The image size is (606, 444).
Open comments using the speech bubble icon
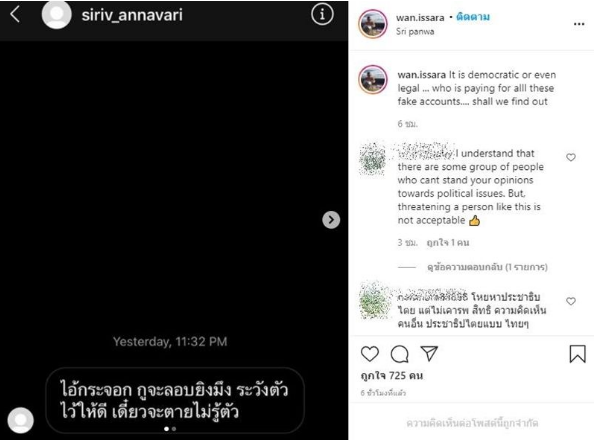pos(399,354)
